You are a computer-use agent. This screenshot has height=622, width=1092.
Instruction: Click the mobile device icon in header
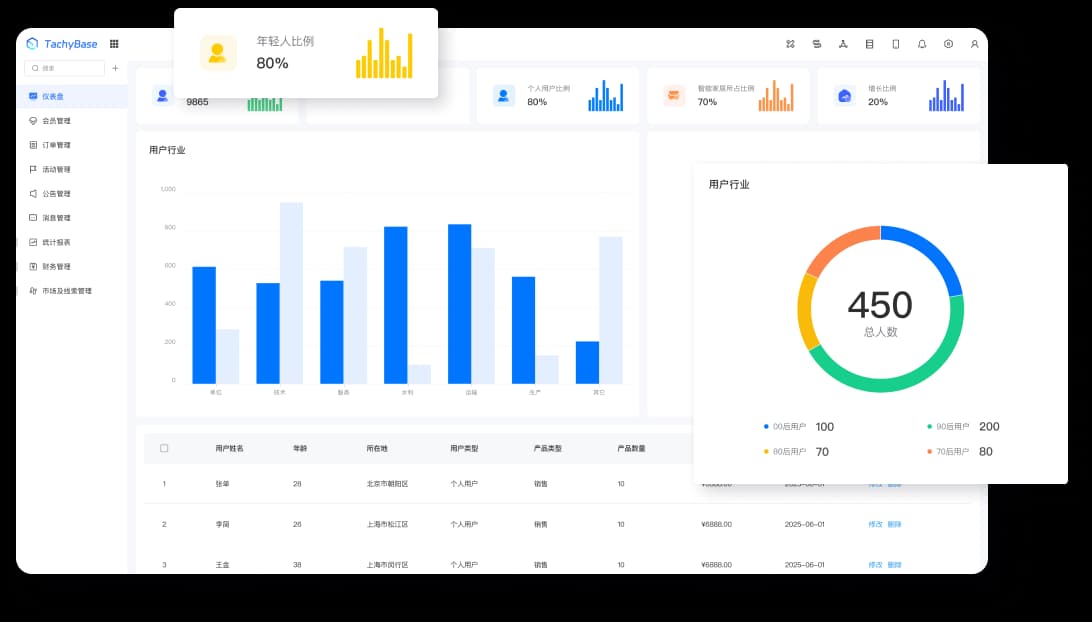(895, 44)
